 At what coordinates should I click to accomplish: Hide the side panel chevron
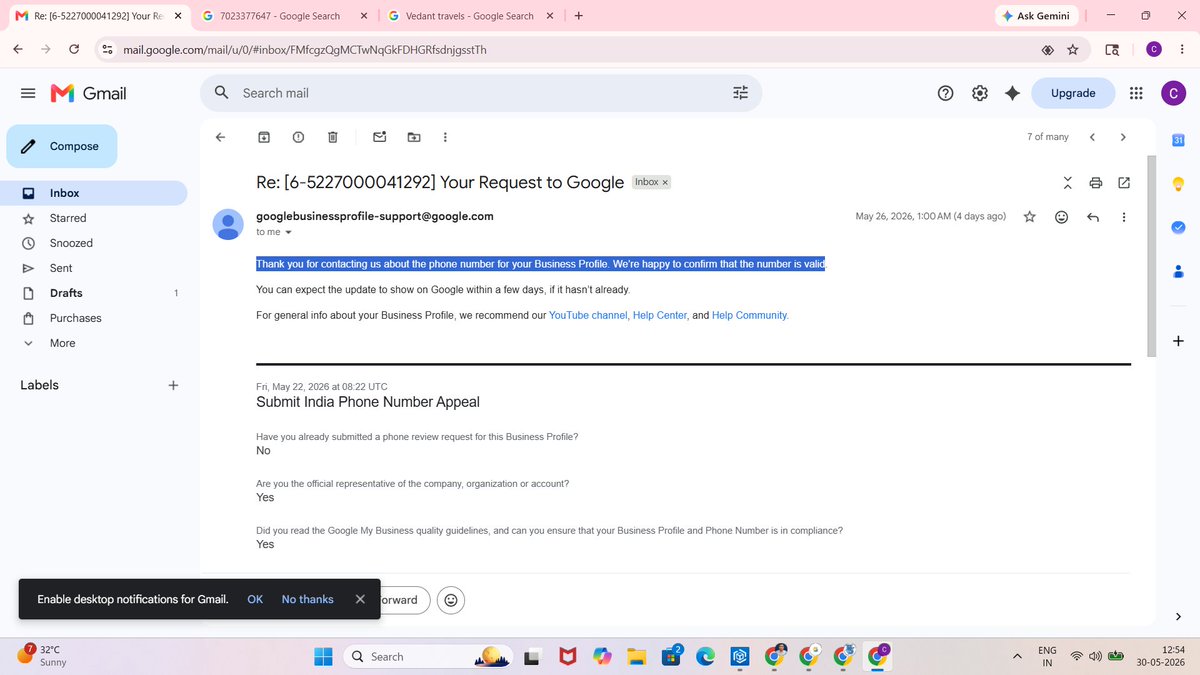pyautogui.click(x=1178, y=616)
